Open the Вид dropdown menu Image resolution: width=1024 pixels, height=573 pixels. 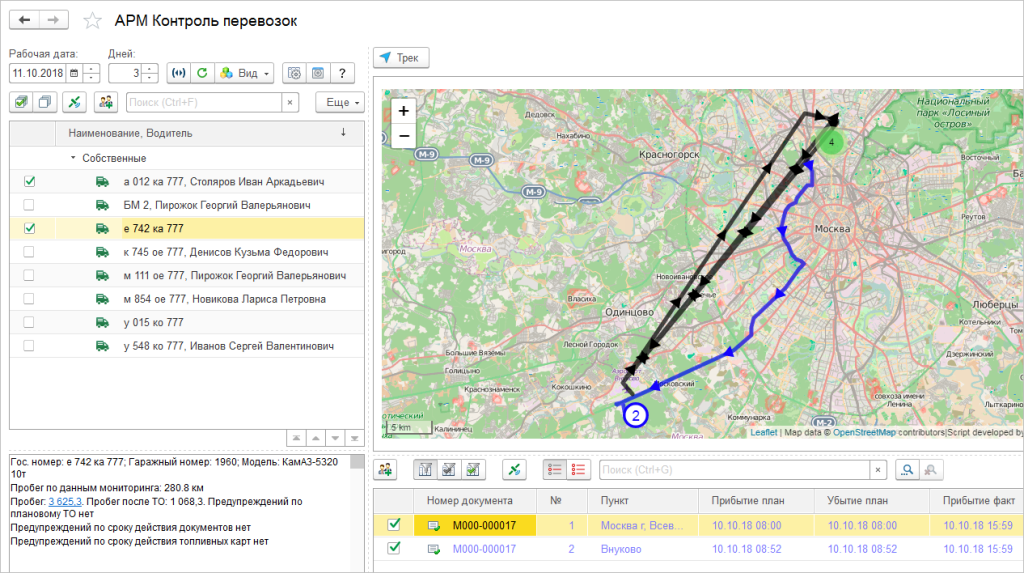(x=245, y=73)
